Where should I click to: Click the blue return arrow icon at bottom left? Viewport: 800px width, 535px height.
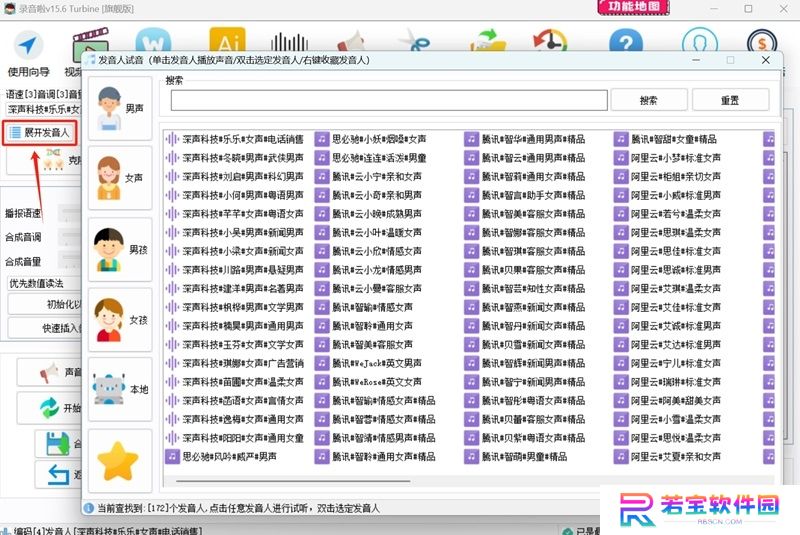[x=58, y=474]
